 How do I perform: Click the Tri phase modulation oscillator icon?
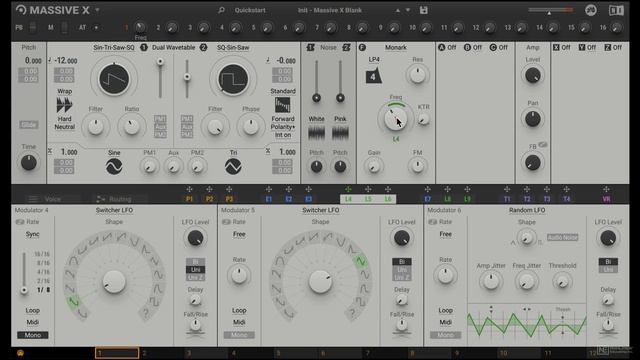[233, 167]
